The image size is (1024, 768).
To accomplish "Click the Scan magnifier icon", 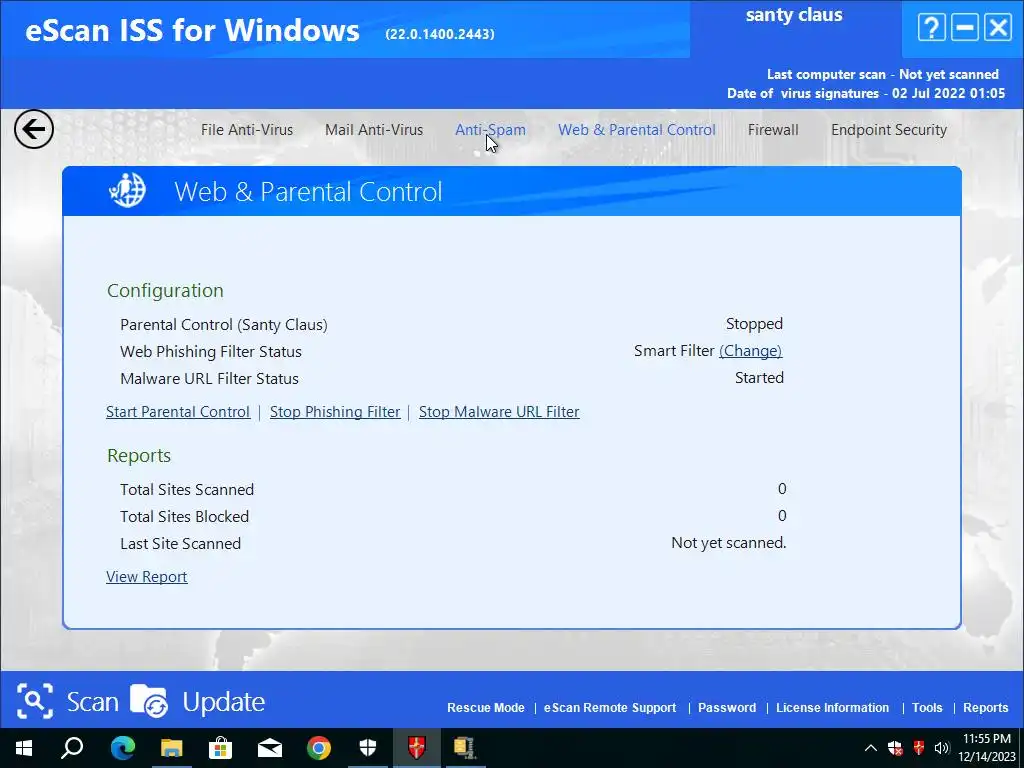I will click(x=35, y=701).
